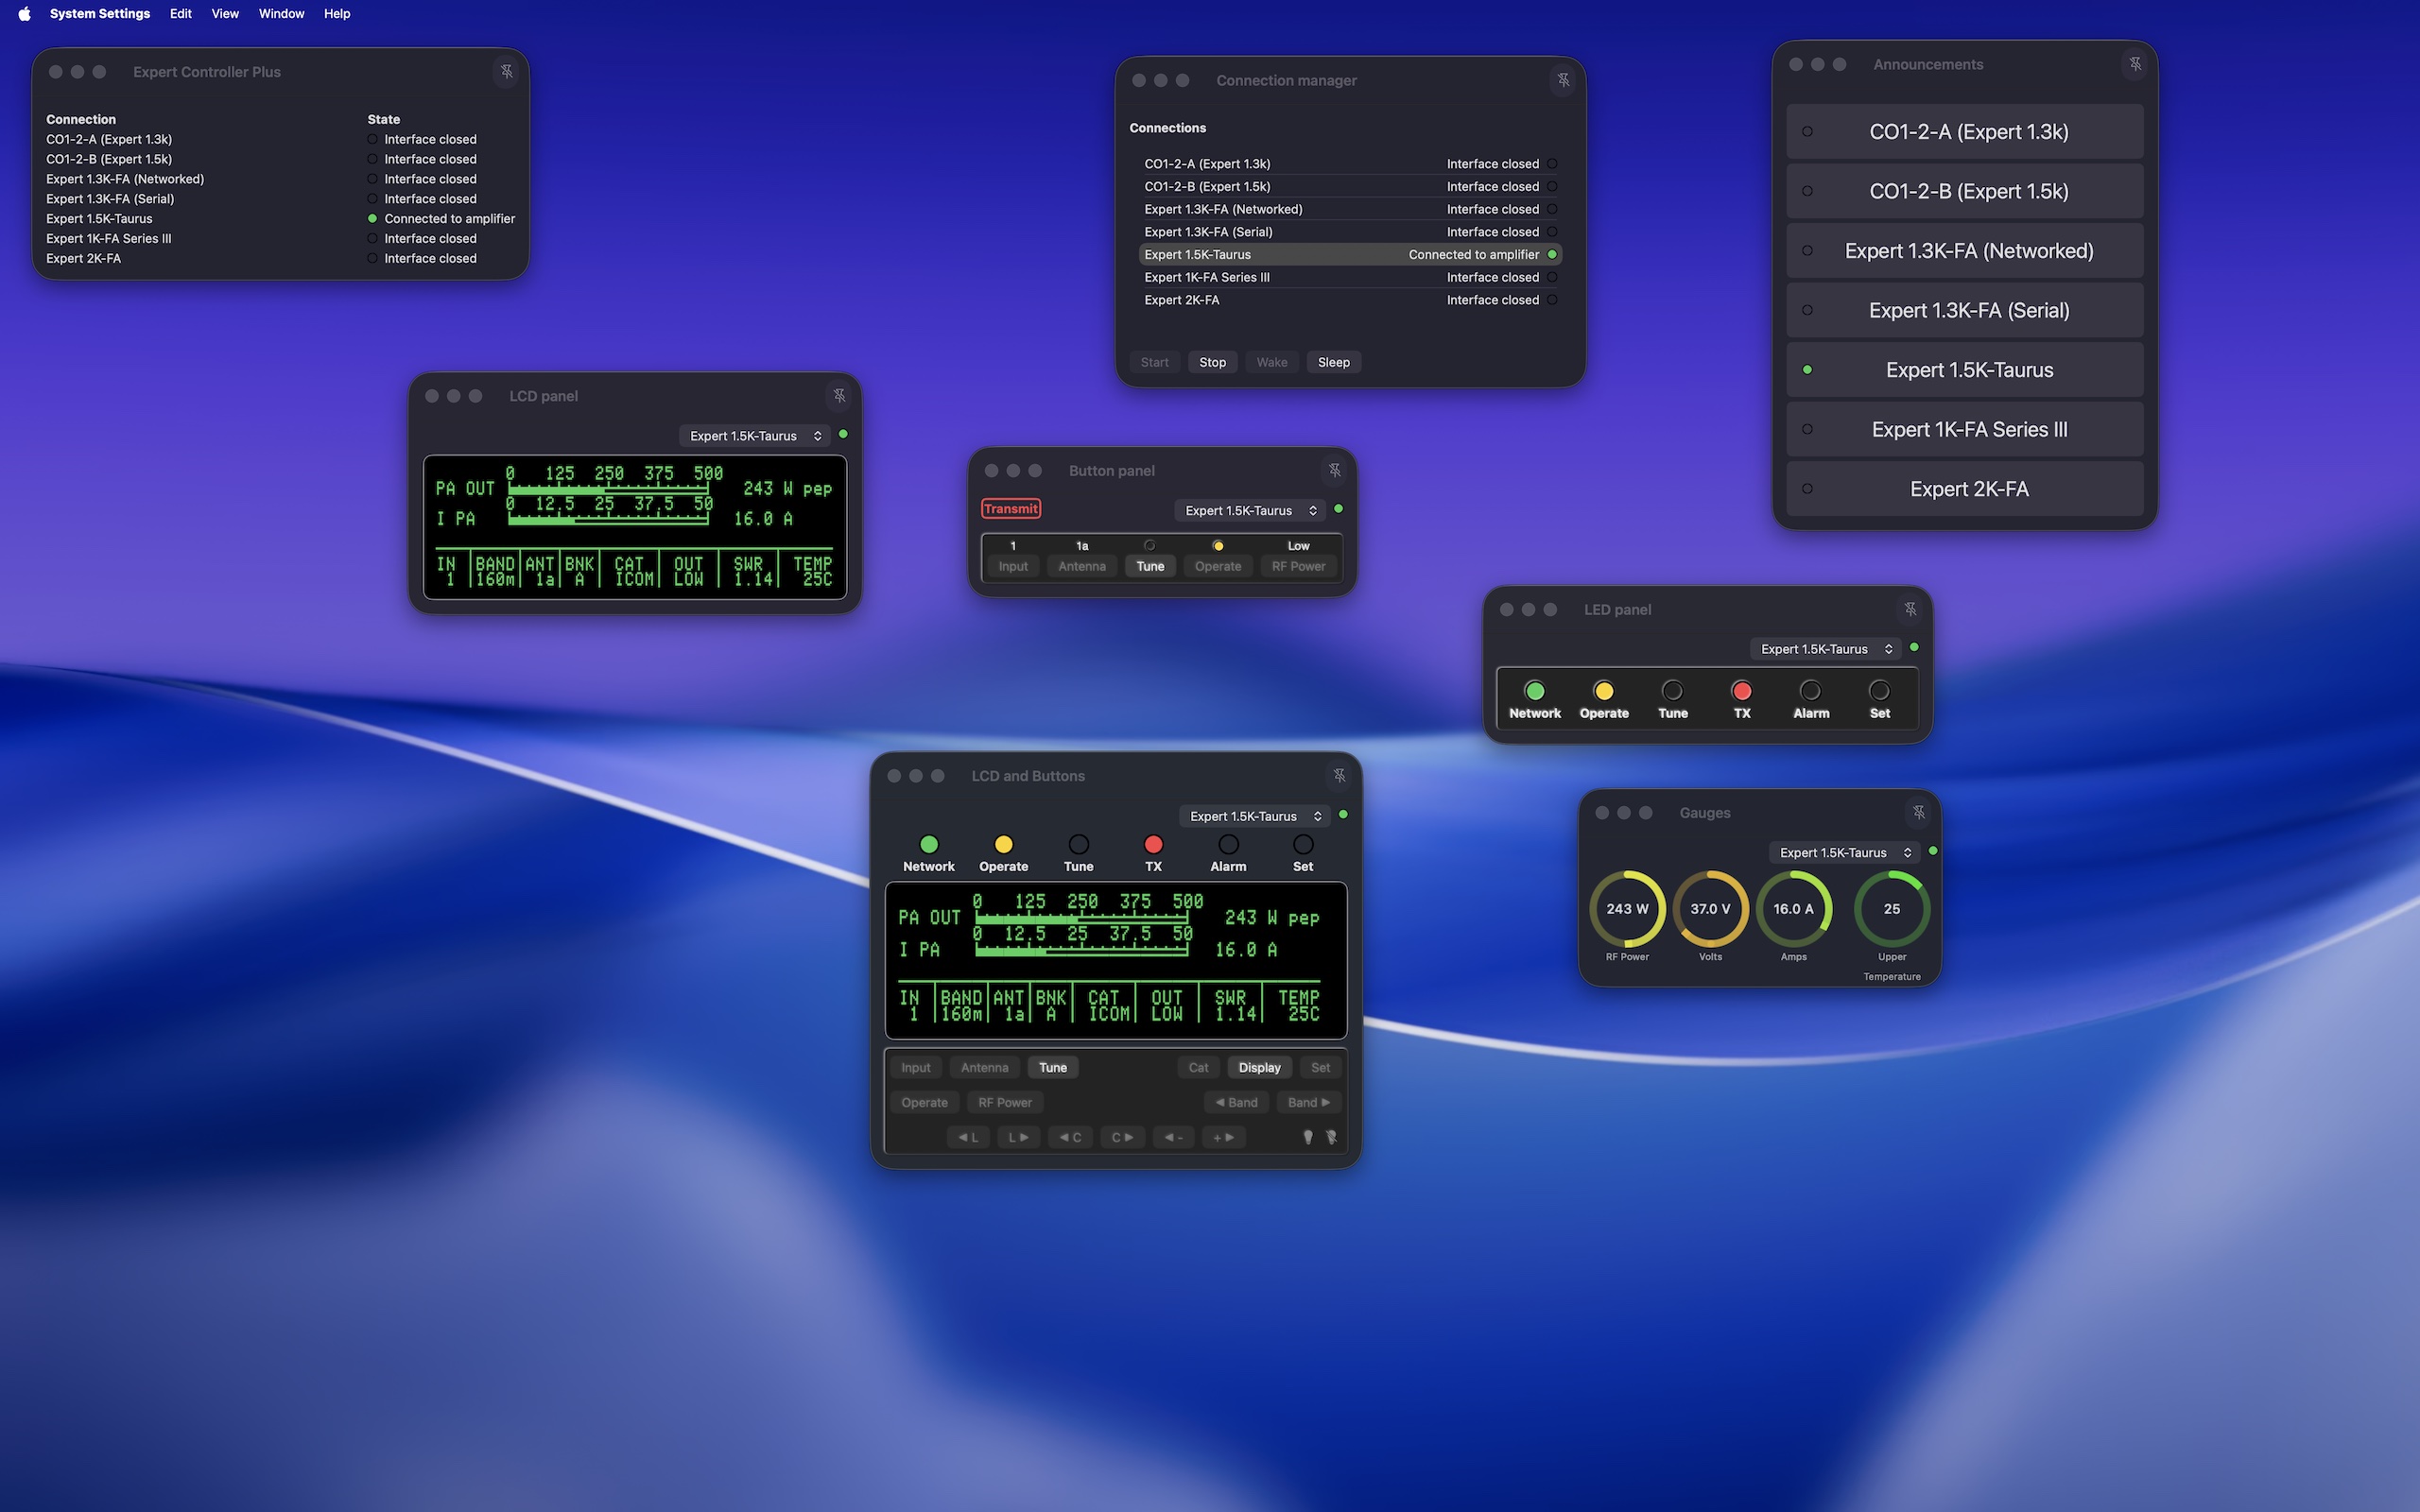Viewport: 2420px width, 1512px height.
Task: Click the light bulb on icon in LCD and Buttons
Action: point(1307,1137)
